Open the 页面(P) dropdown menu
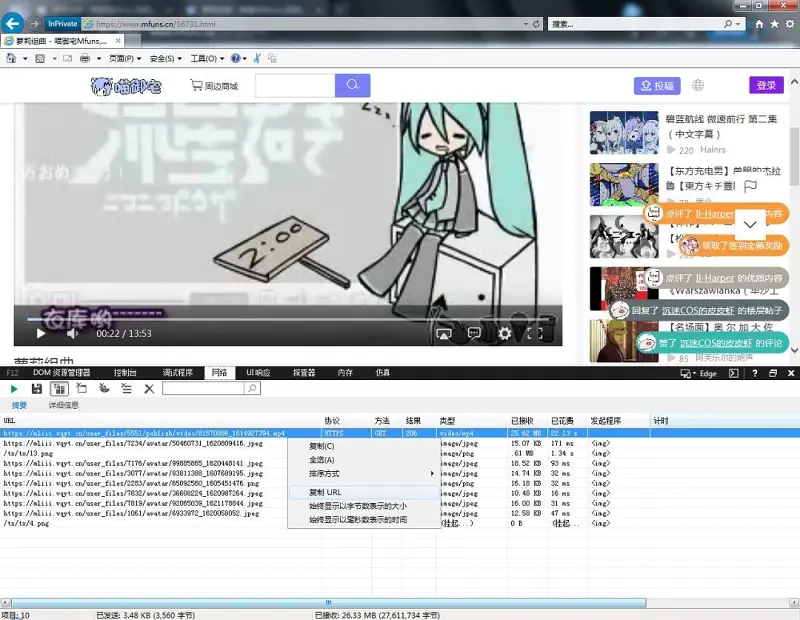Viewport: 800px width, 620px height. 125,59
